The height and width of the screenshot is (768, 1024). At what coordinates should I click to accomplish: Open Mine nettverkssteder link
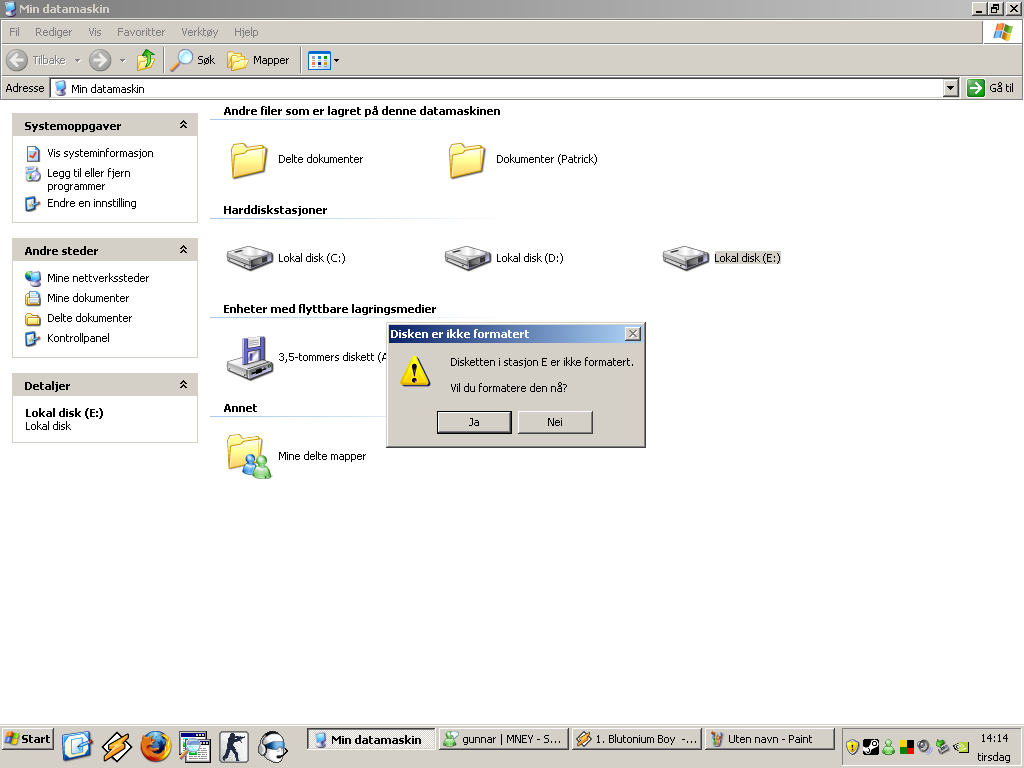98,278
